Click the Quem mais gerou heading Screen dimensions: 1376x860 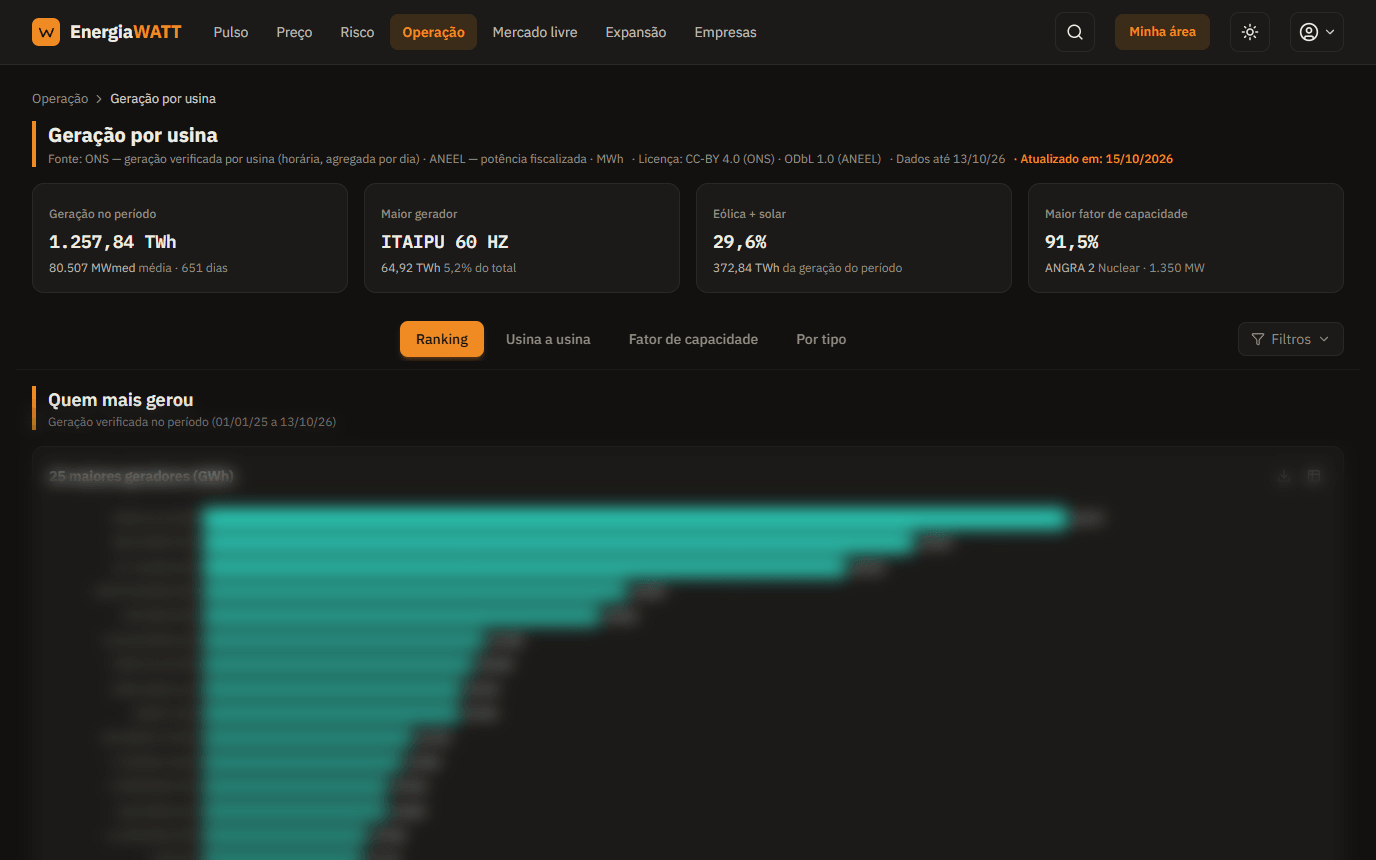click(x=121, y=400)
